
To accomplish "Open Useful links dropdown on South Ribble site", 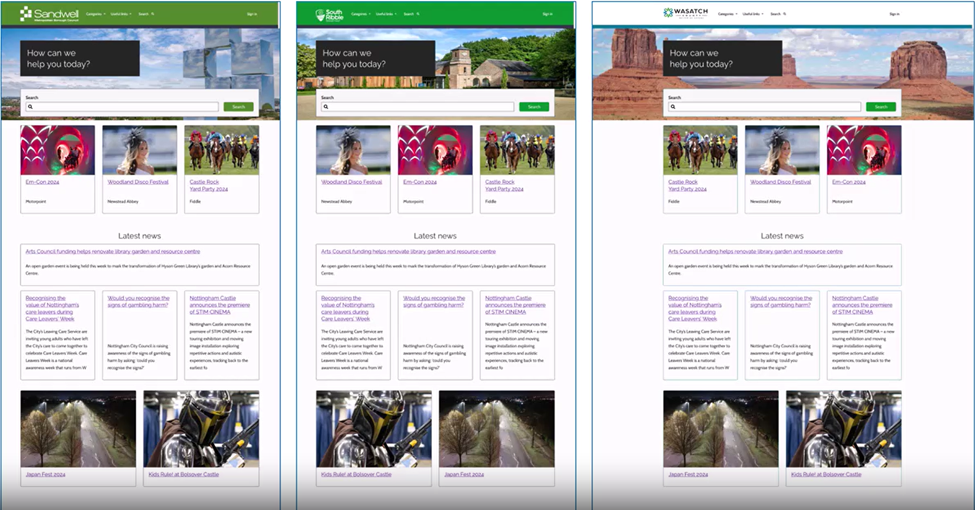I will pos(386,14).
